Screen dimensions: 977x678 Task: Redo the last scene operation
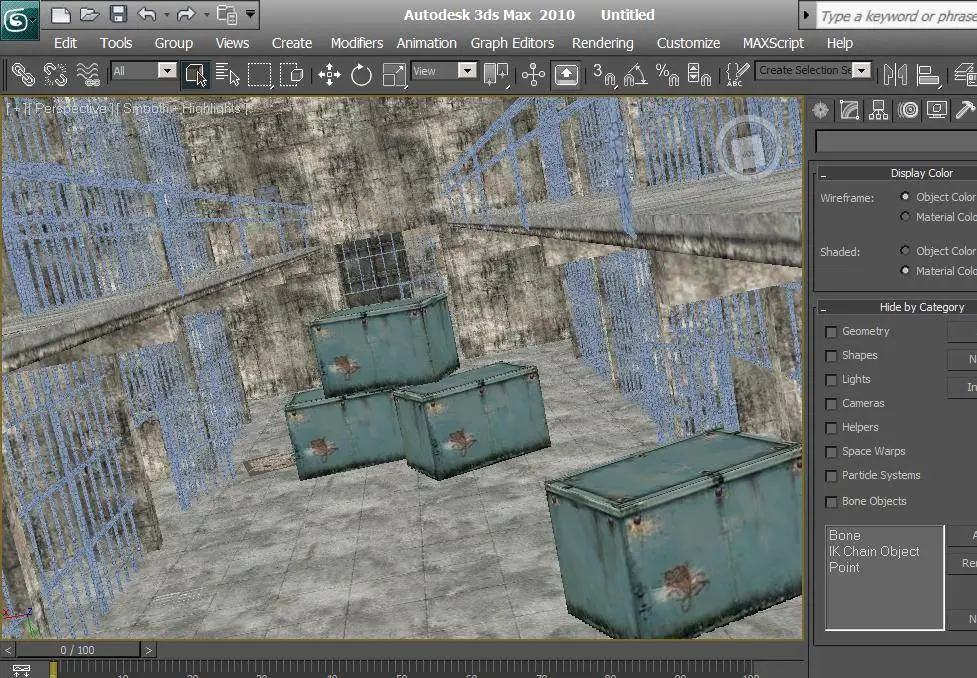[186, 14]
